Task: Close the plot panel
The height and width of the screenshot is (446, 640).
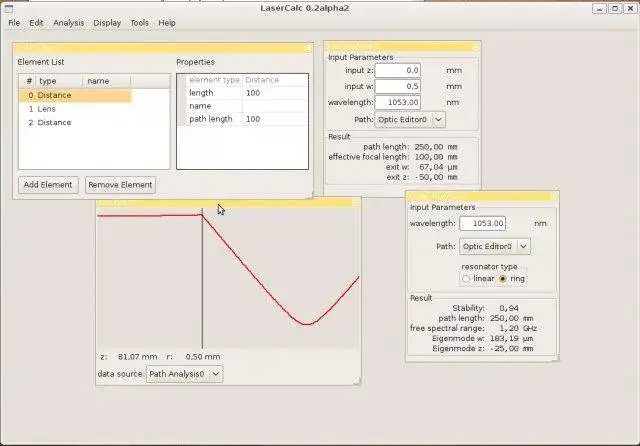Action: (356, 202)
